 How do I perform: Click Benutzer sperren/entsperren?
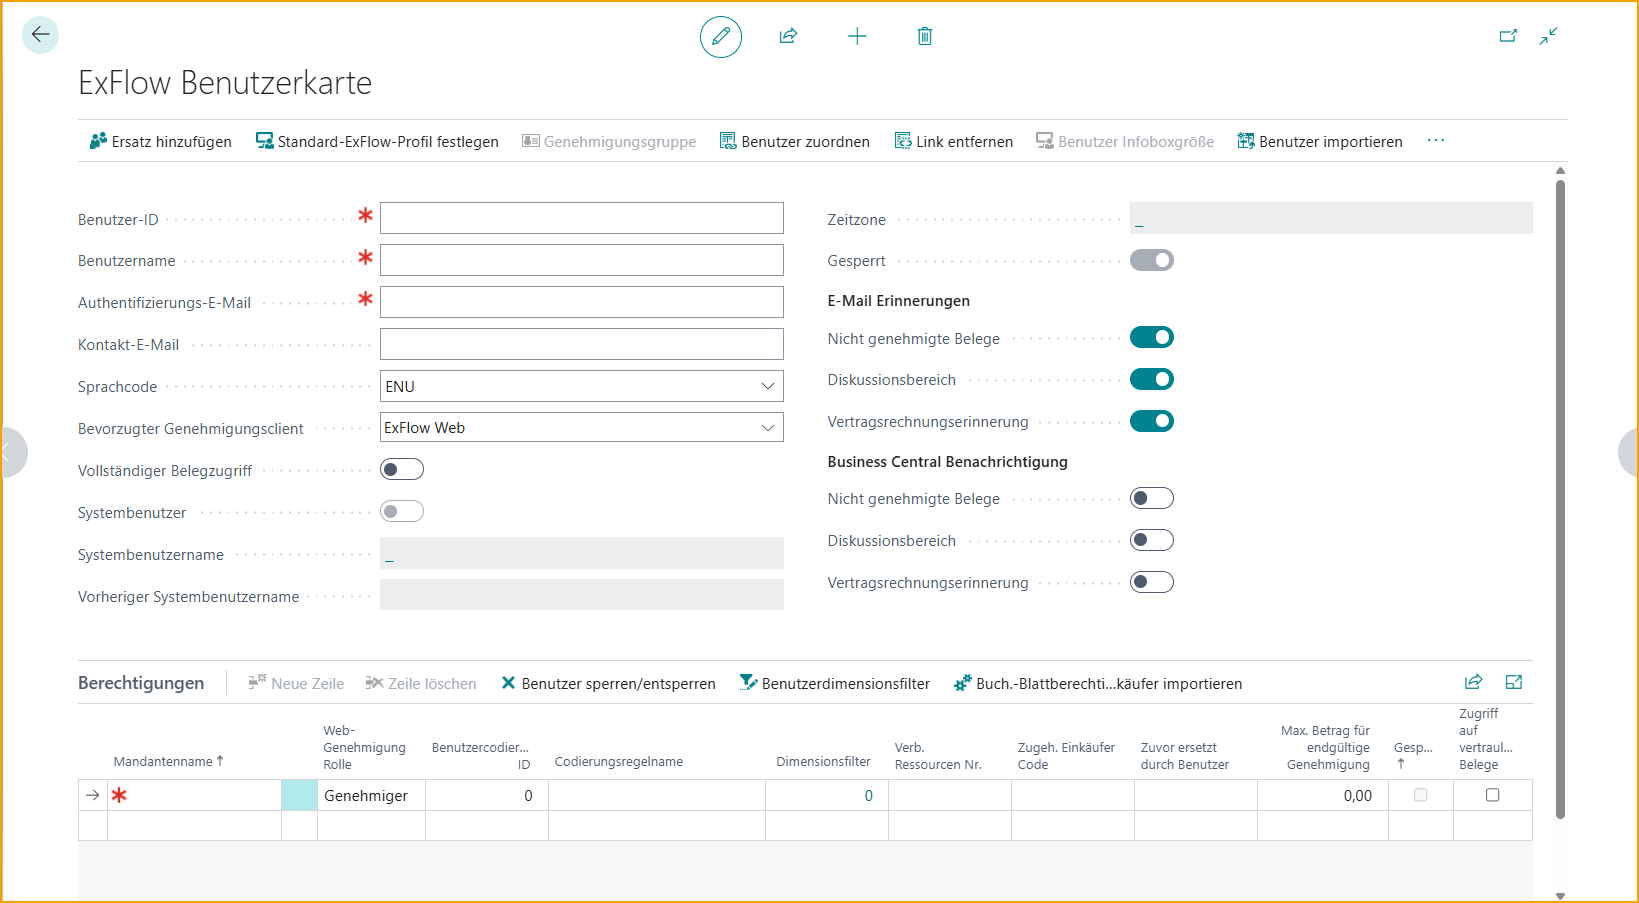(x=608, y=684)
